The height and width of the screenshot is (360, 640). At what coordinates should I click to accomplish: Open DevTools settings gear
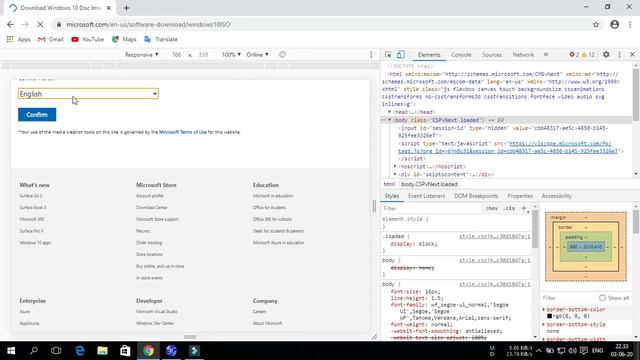[606, 54]
